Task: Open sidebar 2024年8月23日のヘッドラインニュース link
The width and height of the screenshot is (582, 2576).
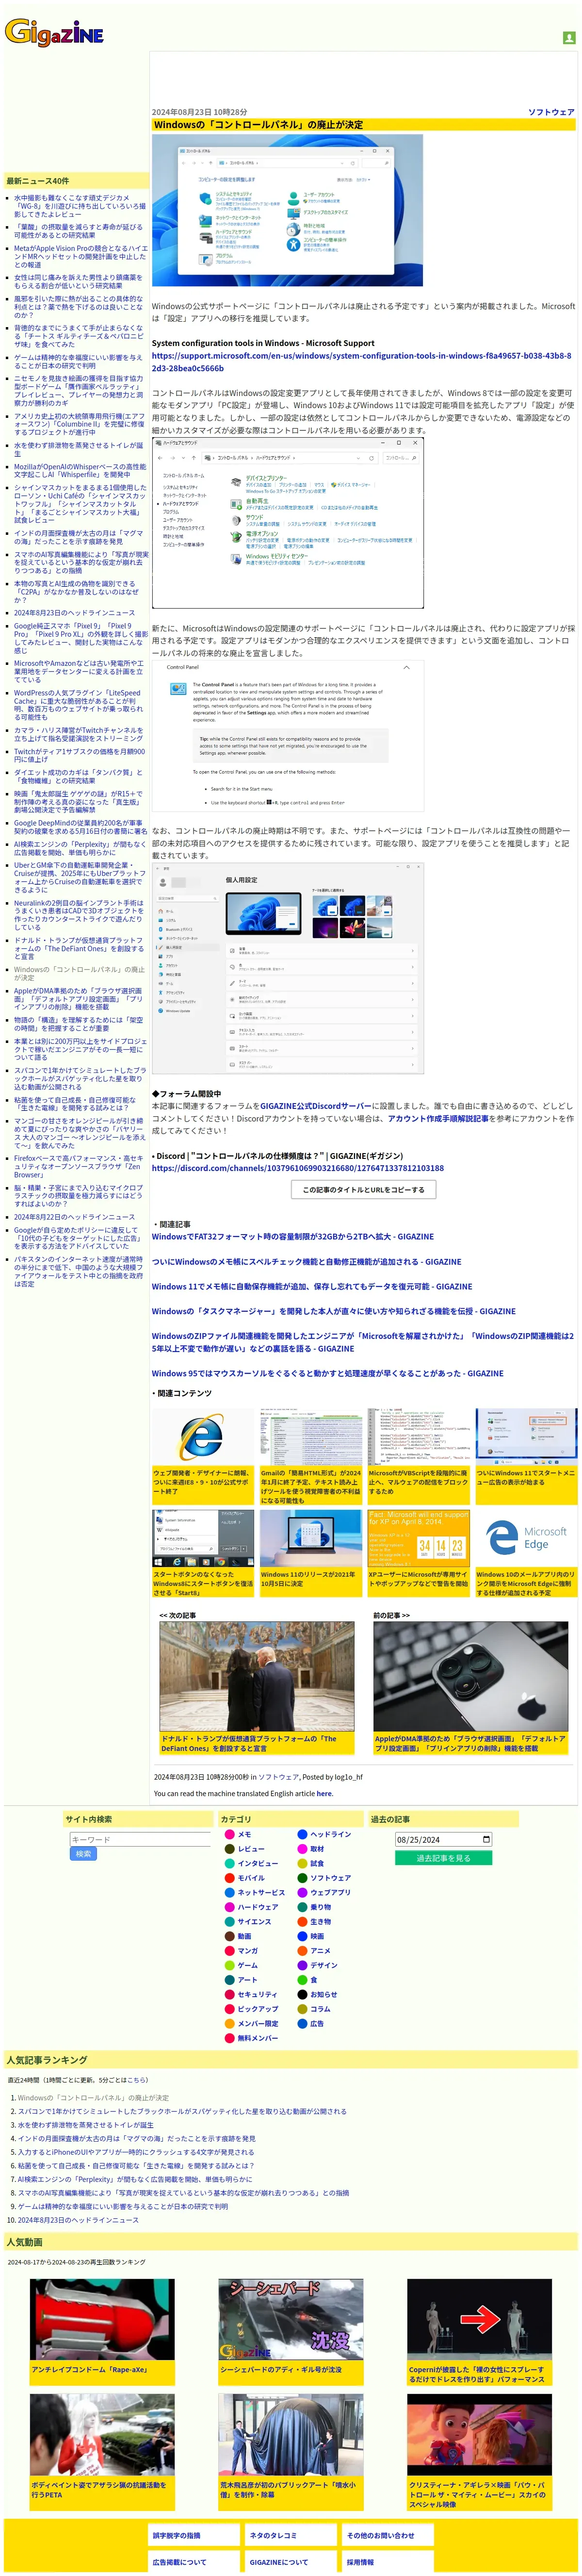Action: point(74,612)
